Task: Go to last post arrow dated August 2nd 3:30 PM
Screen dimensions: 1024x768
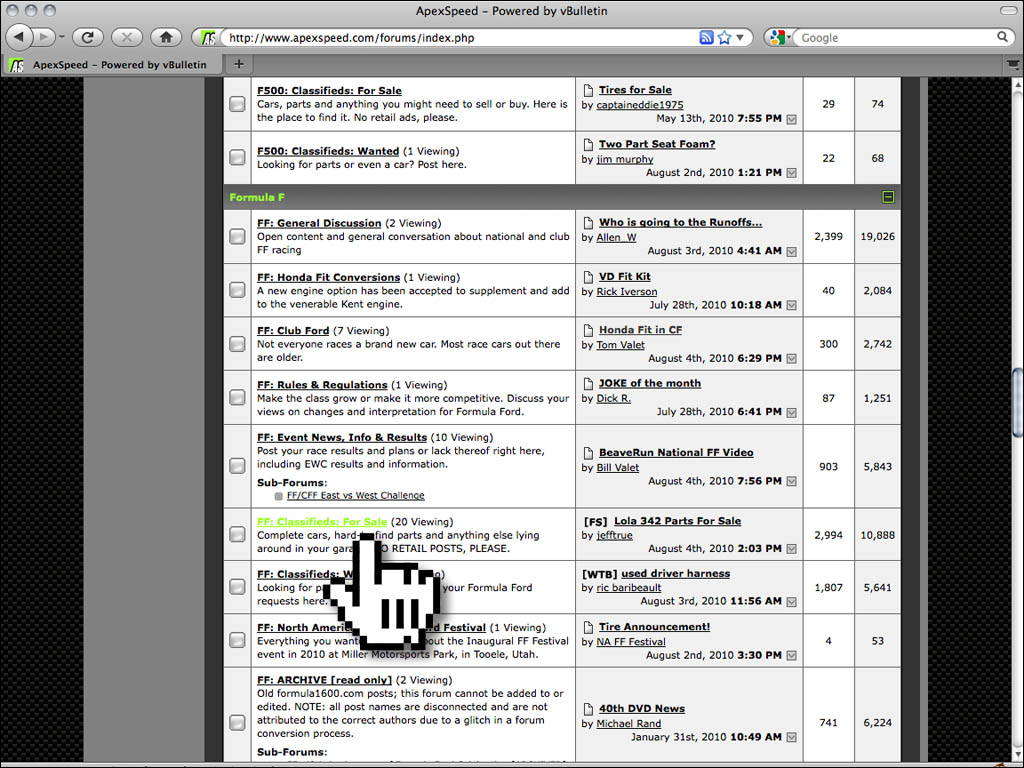Action: pyautogui.click(x=792, y=656)
